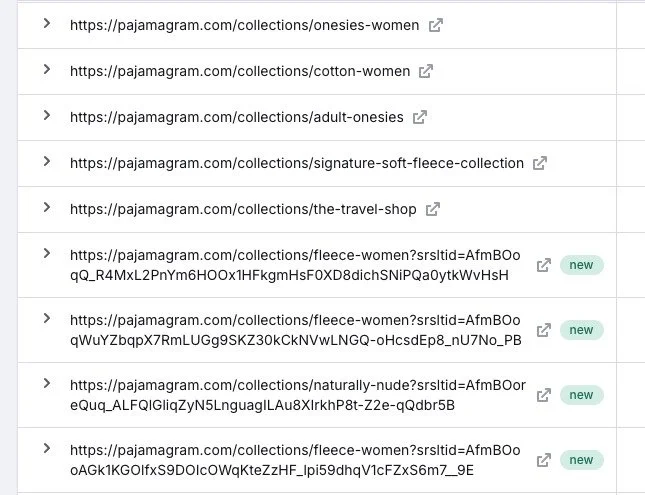Image resolution: width=645 pixels, height=495 pixels.
Task: Click the naturally-nude srsltid URL text
Action: click(x=298, y=395)
